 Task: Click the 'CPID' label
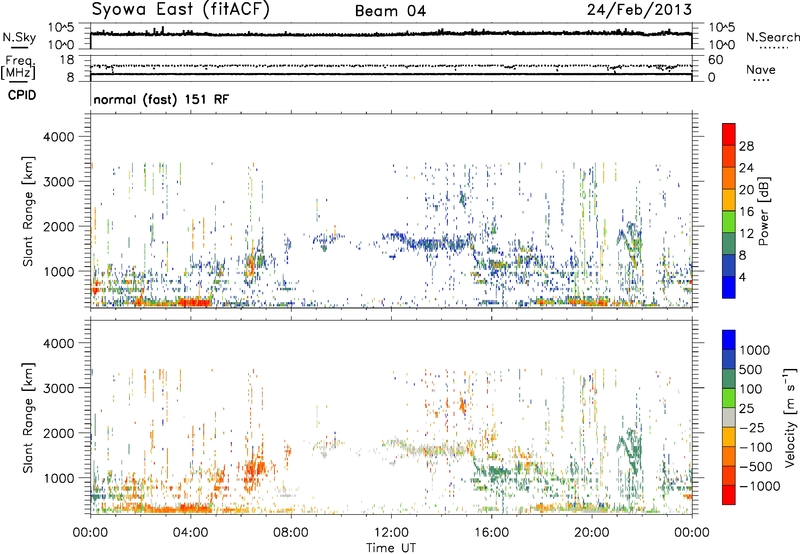click(22, 95)
